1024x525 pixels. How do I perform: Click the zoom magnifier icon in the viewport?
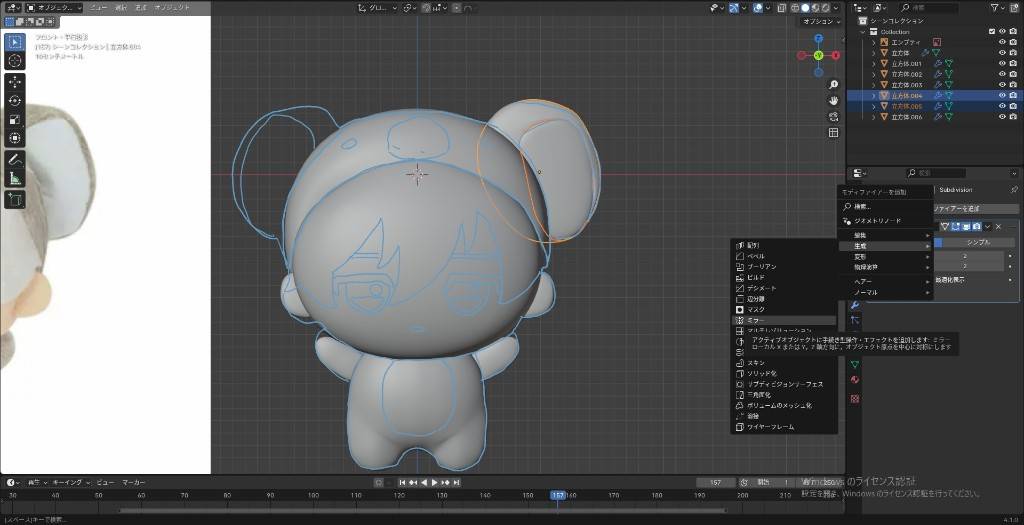834,84
